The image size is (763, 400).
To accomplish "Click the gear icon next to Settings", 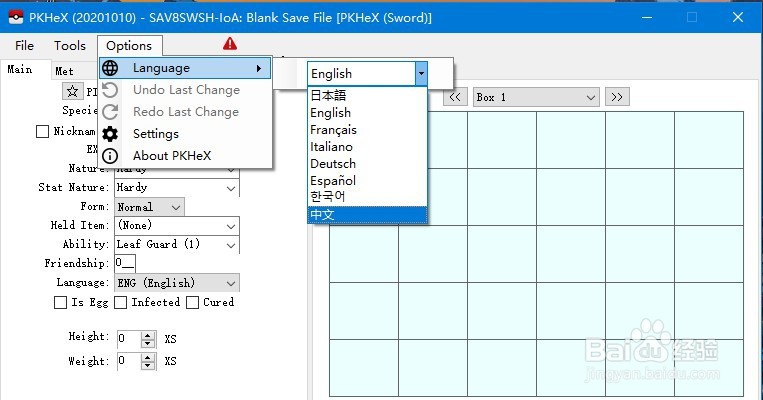I will [110, 134].
